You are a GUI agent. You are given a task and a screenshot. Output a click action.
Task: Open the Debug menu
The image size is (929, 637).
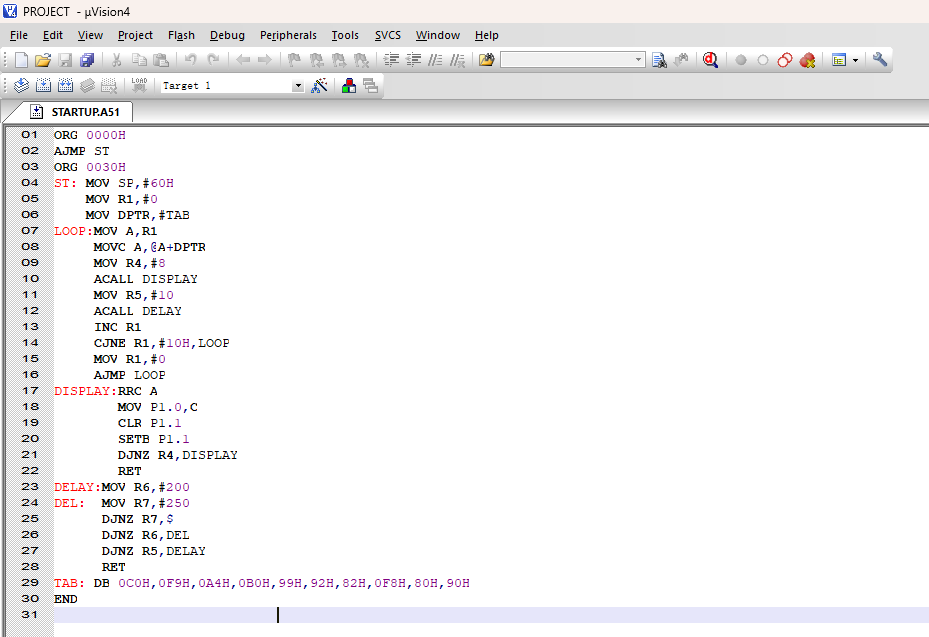coord(228,36)
